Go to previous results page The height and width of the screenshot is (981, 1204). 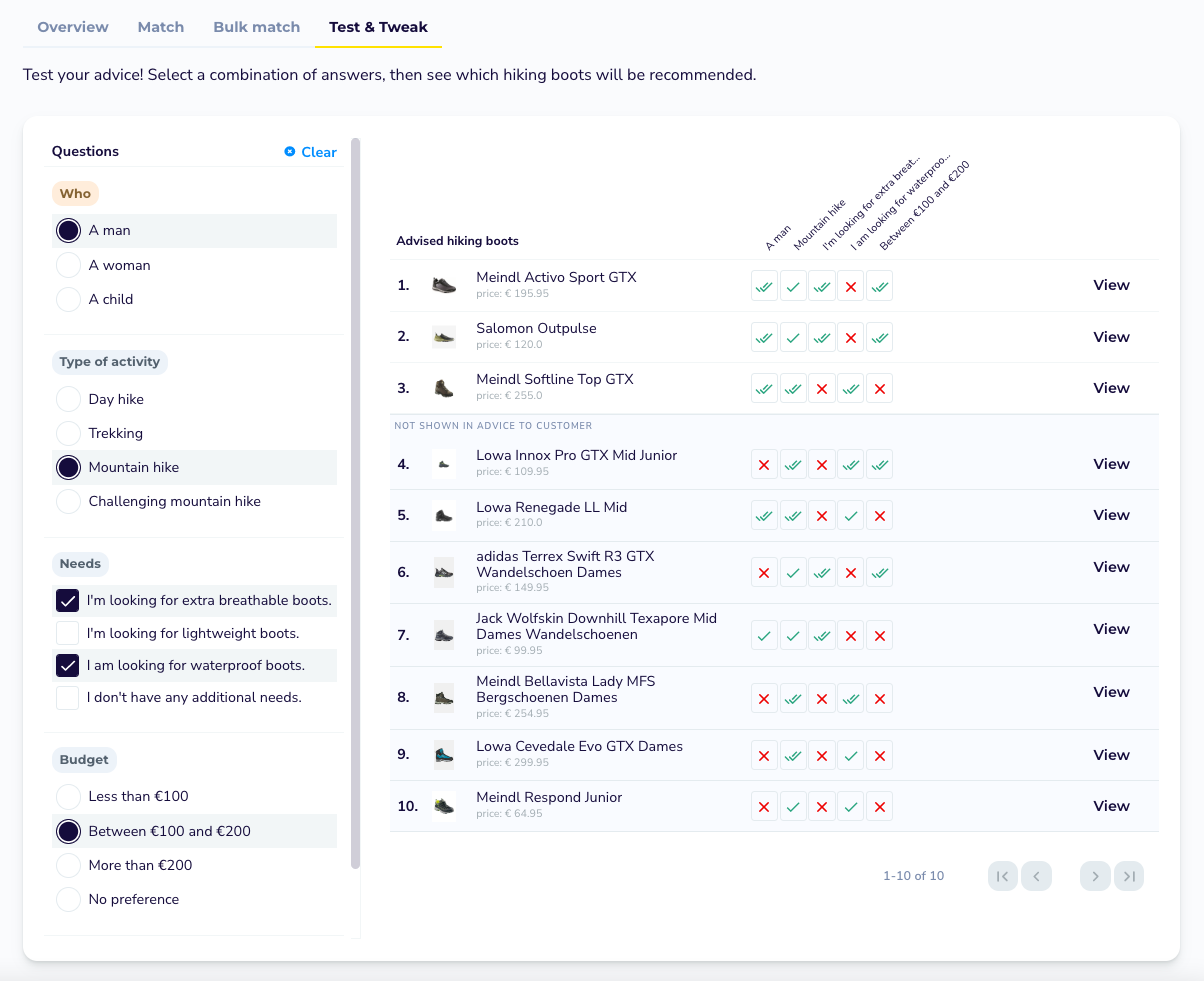click(x=1037, y=876)
